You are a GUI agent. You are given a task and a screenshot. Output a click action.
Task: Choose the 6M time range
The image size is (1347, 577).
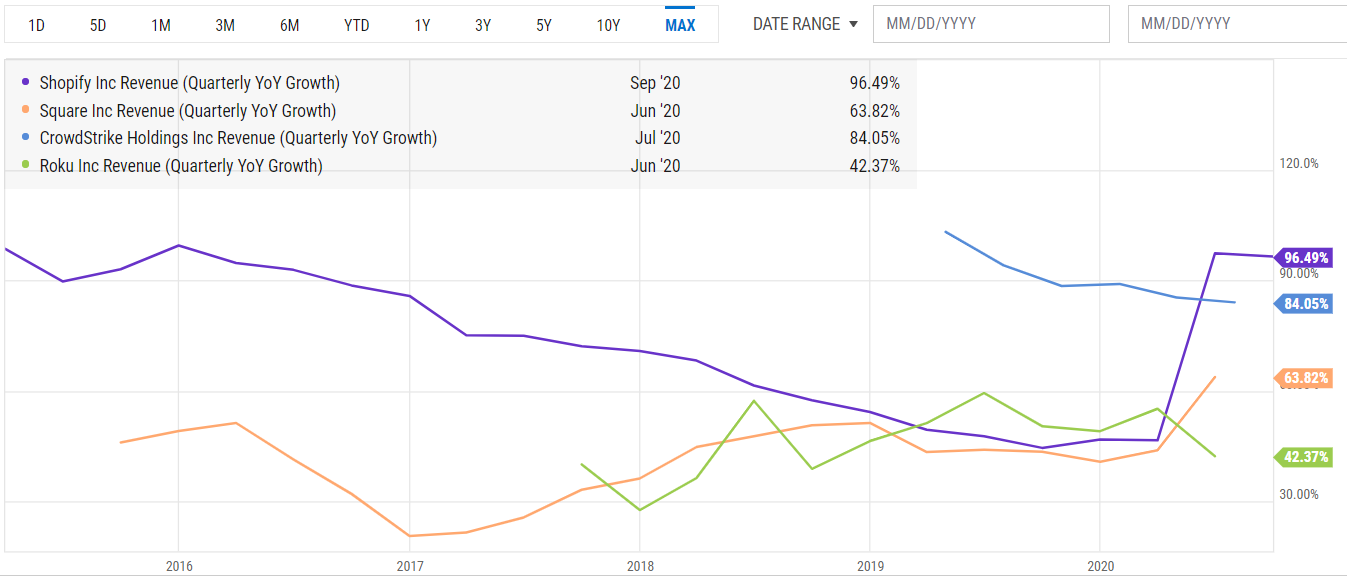pyautogui.click(x=289, y=25)
